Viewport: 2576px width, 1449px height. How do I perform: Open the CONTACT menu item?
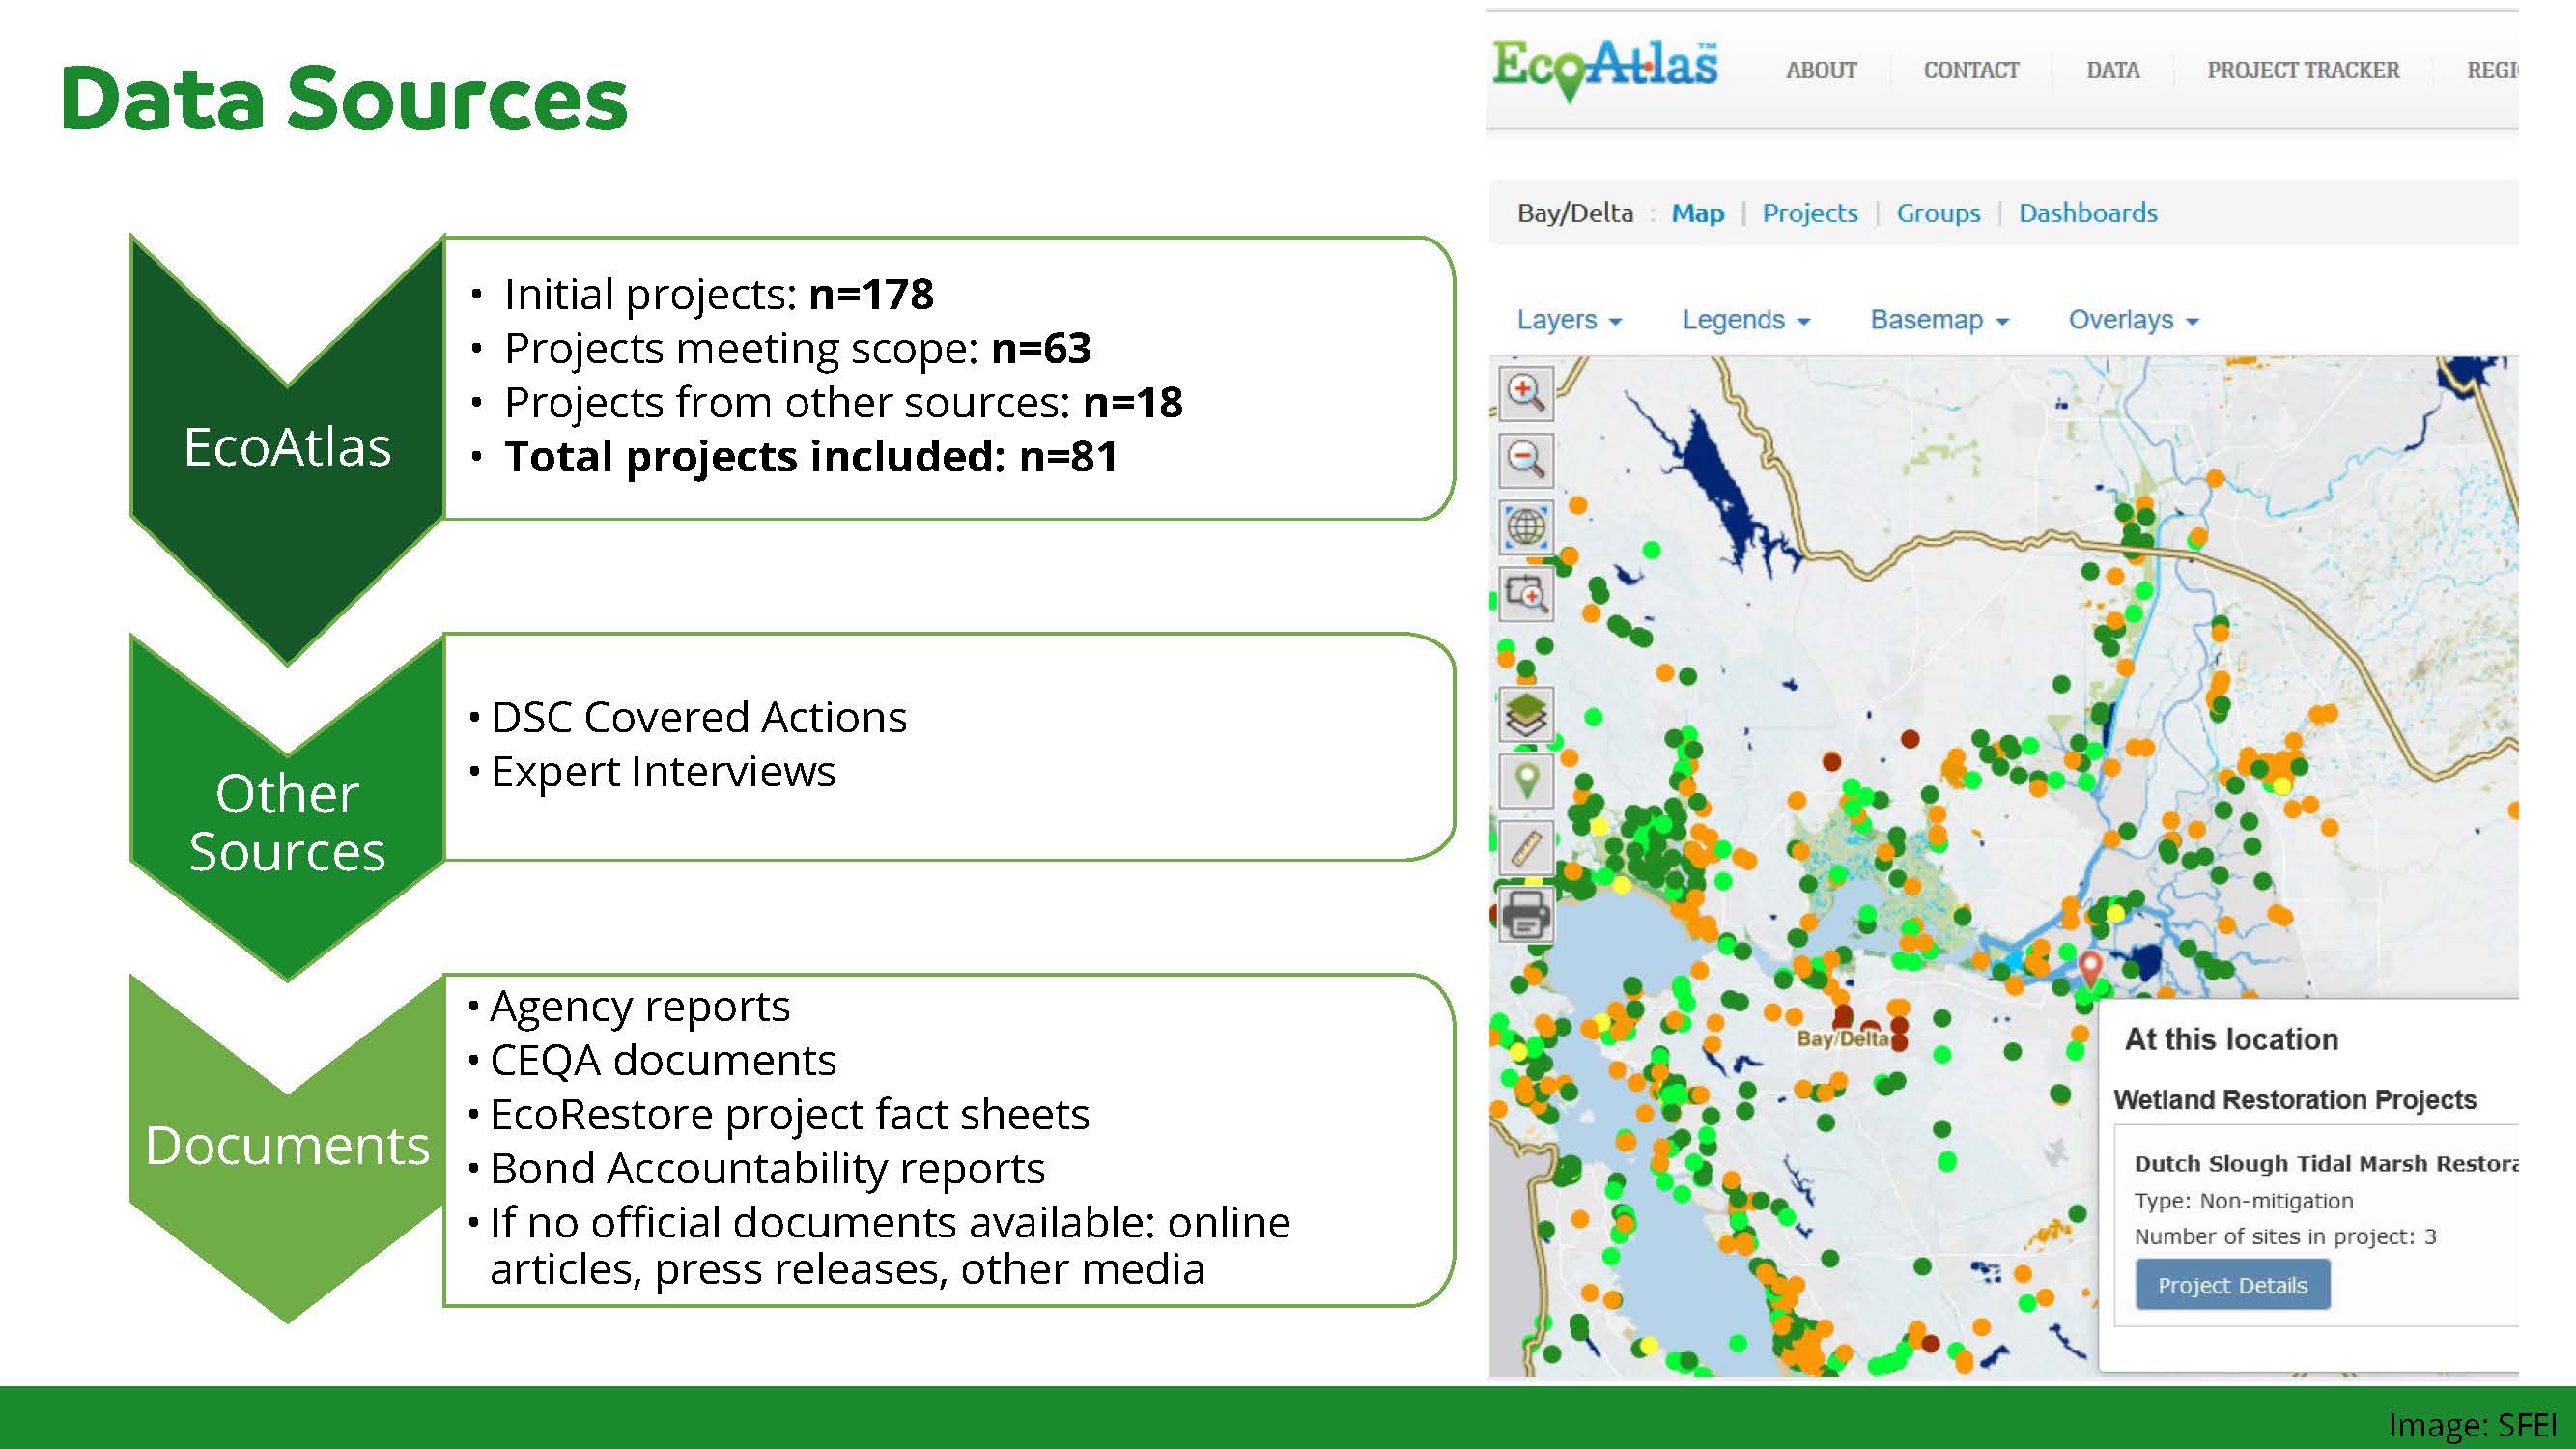pos(1971,70)
